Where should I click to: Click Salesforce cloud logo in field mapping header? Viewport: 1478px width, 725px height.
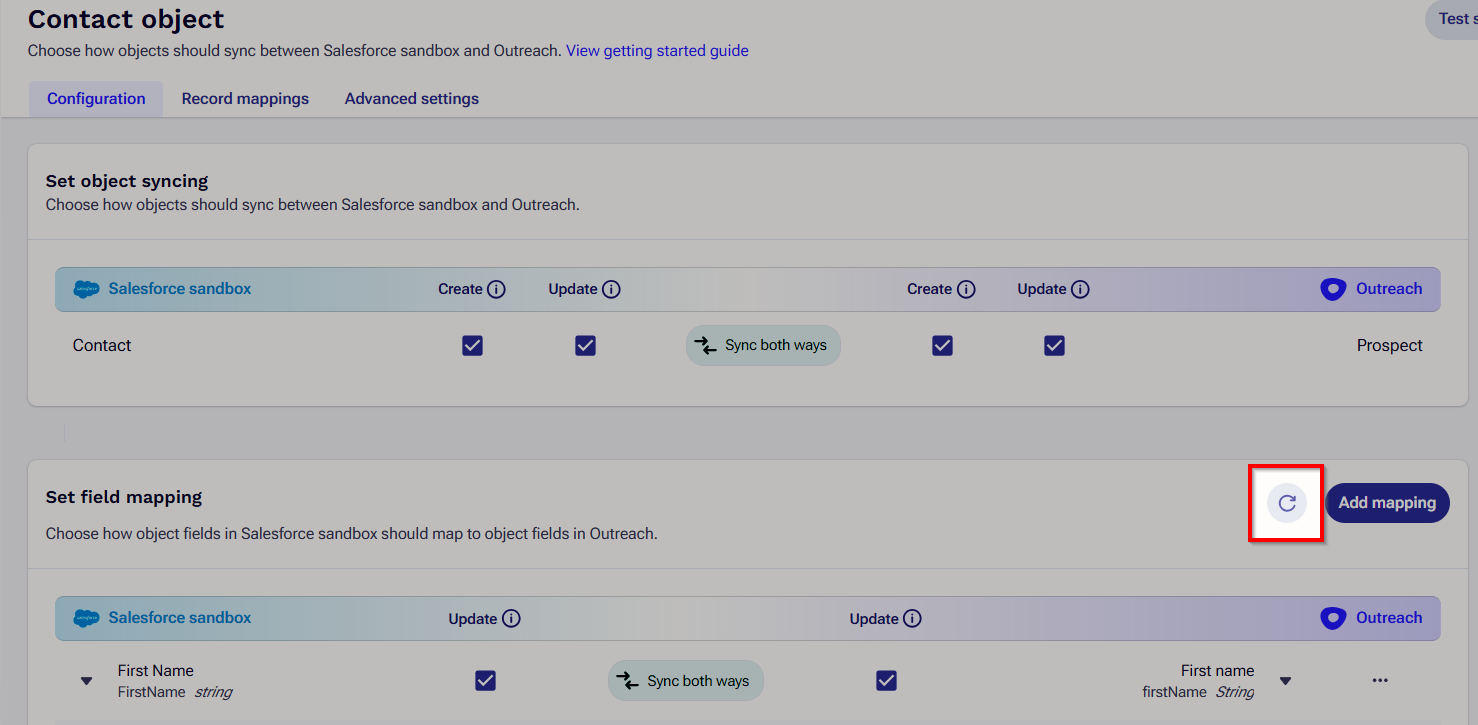pyautogui.click(x=87, y=618)
